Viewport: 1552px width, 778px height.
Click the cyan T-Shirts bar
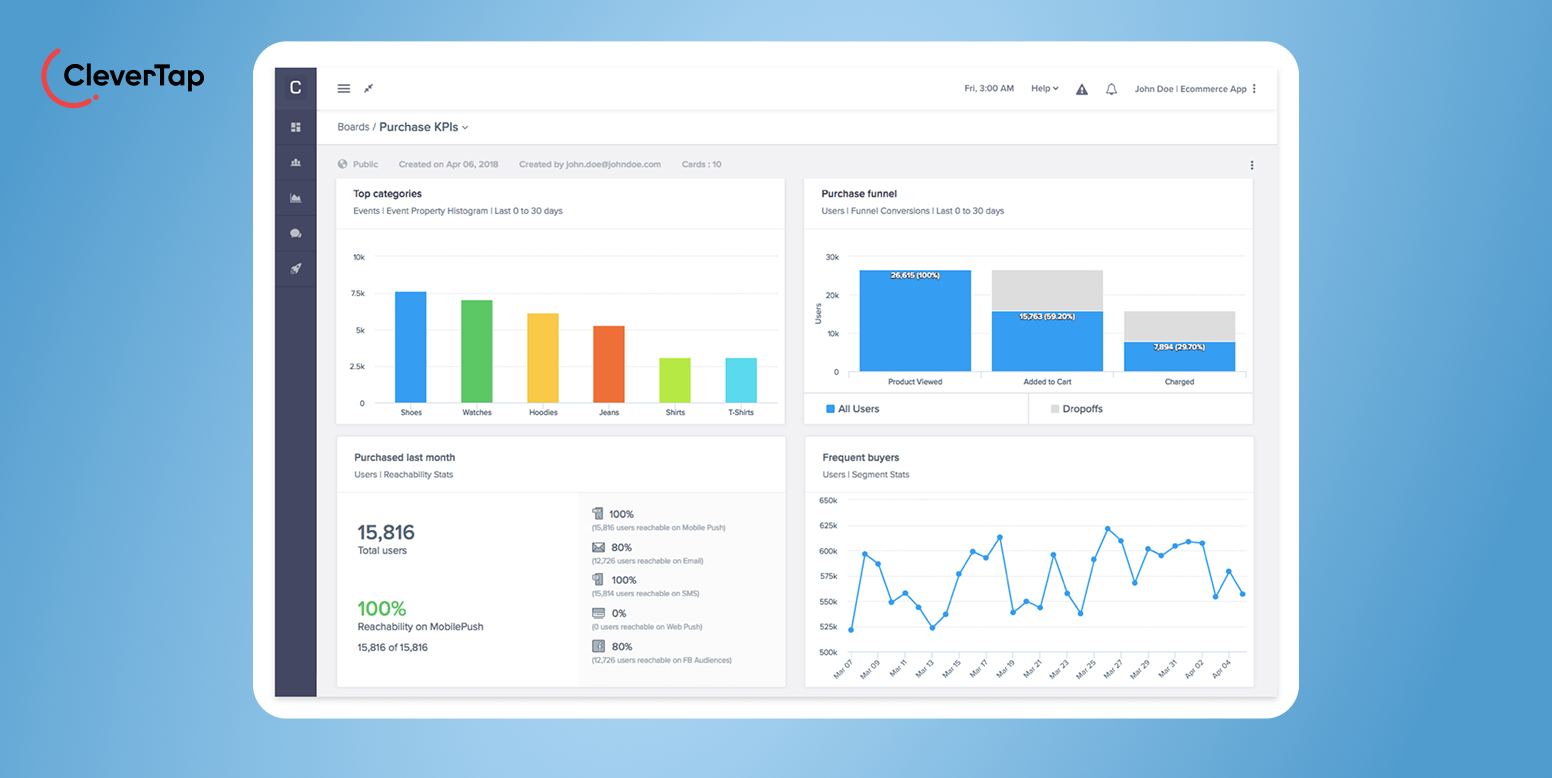[x=741, y=380]
